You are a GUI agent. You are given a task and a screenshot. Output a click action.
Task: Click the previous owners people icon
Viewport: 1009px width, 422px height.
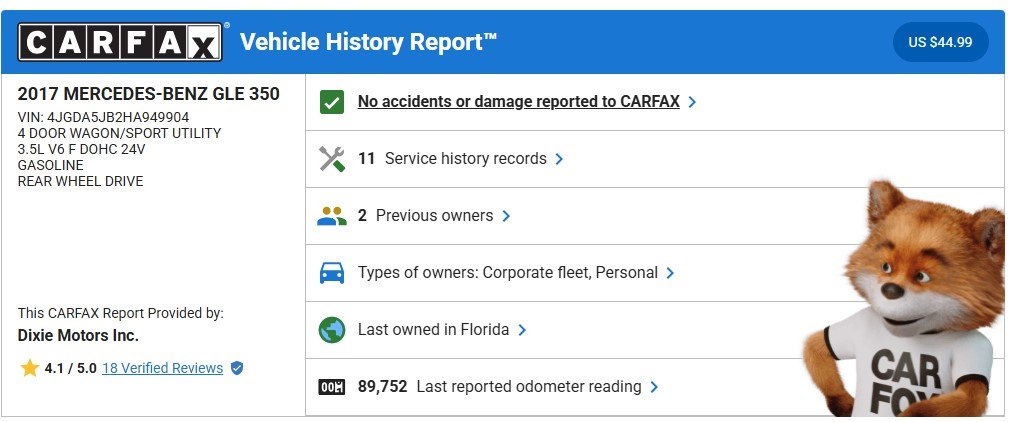[331, 216]
